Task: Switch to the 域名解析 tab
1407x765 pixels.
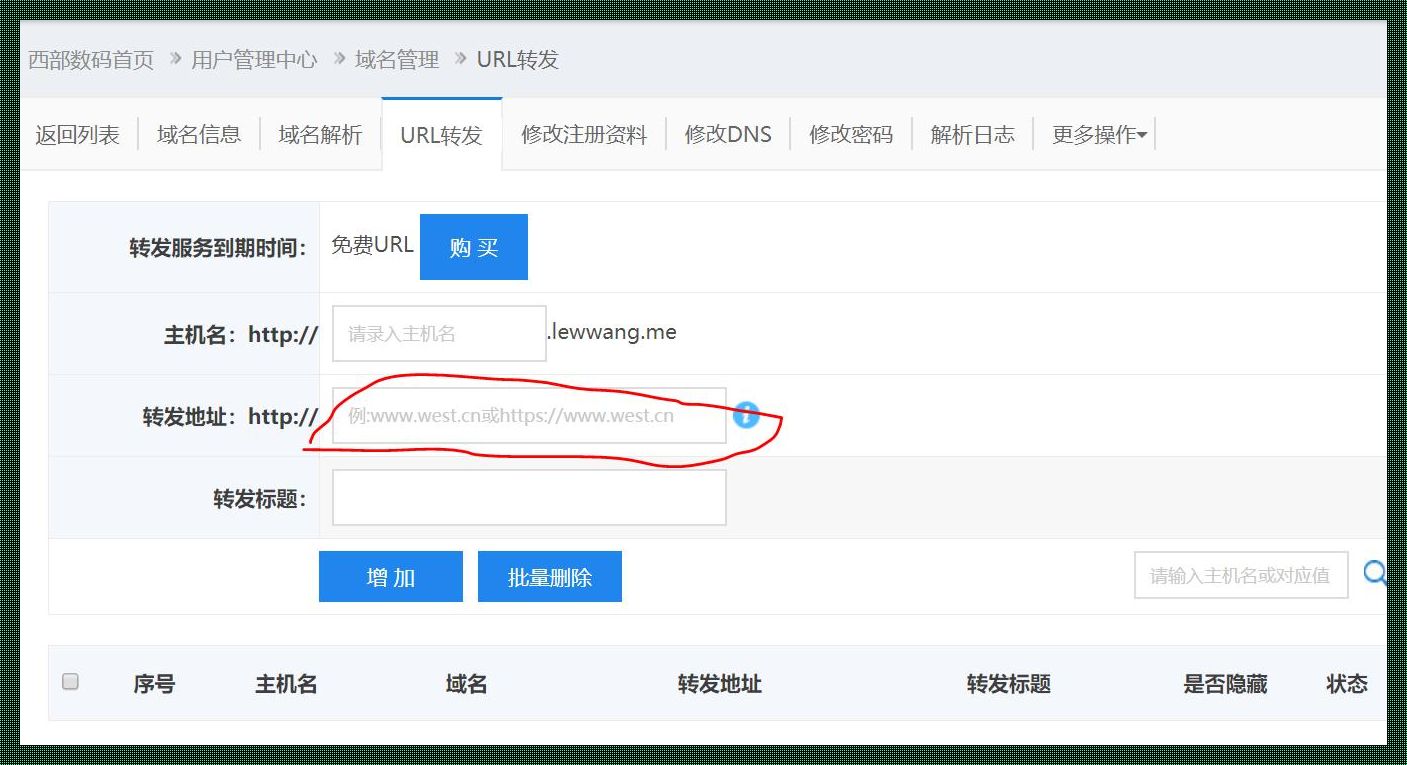Action: 319,133
